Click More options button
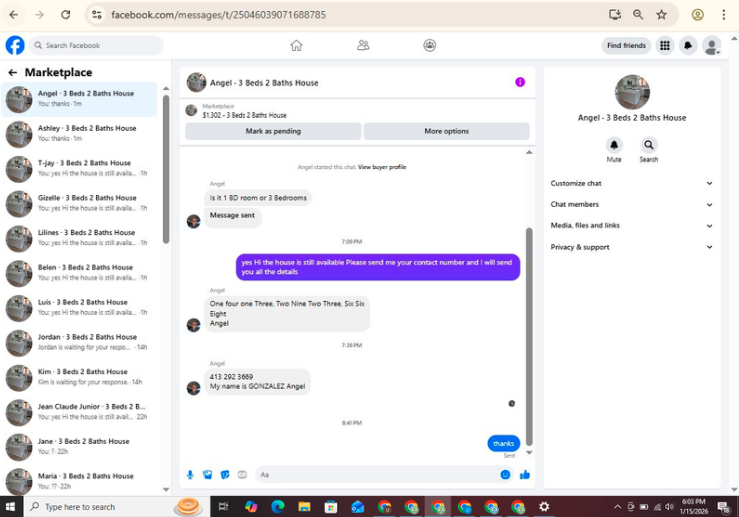The image size is (739, 517). pos(446,131)
